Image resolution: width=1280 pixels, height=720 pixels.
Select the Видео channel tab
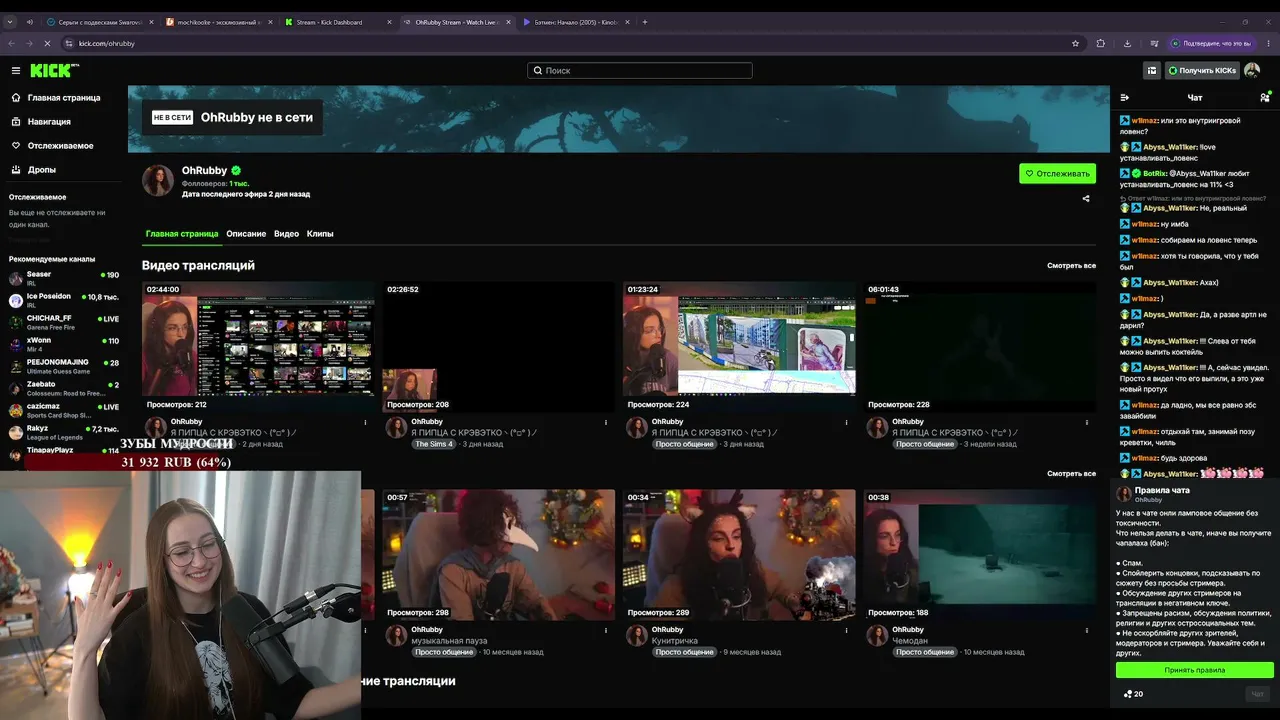tap(286, 234)
